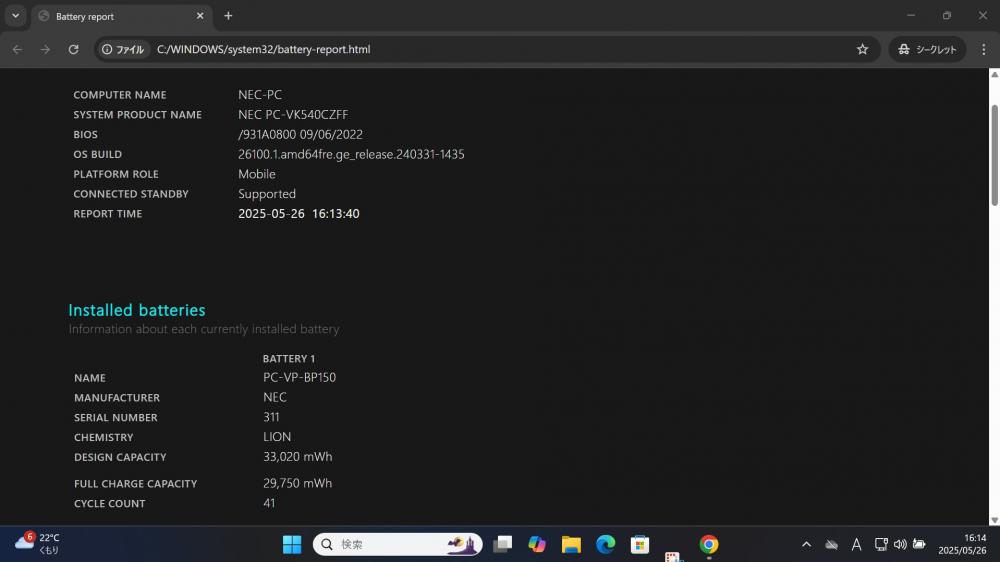
Task: Bookmark this page with star icon
Action: 862,49
